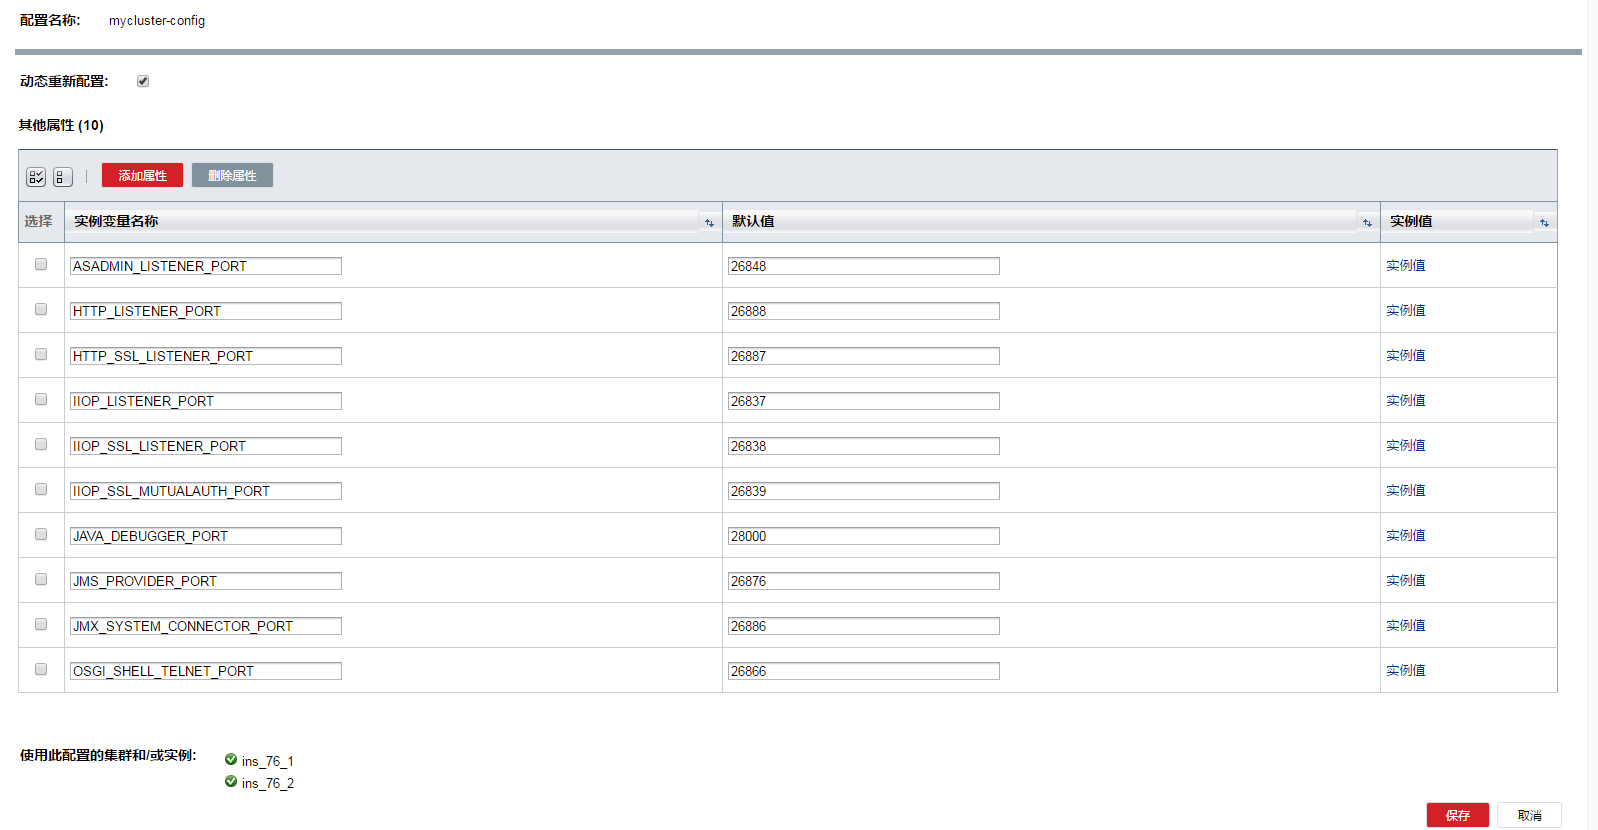
Task: Click the select-all rows icon
Action: 36,177
